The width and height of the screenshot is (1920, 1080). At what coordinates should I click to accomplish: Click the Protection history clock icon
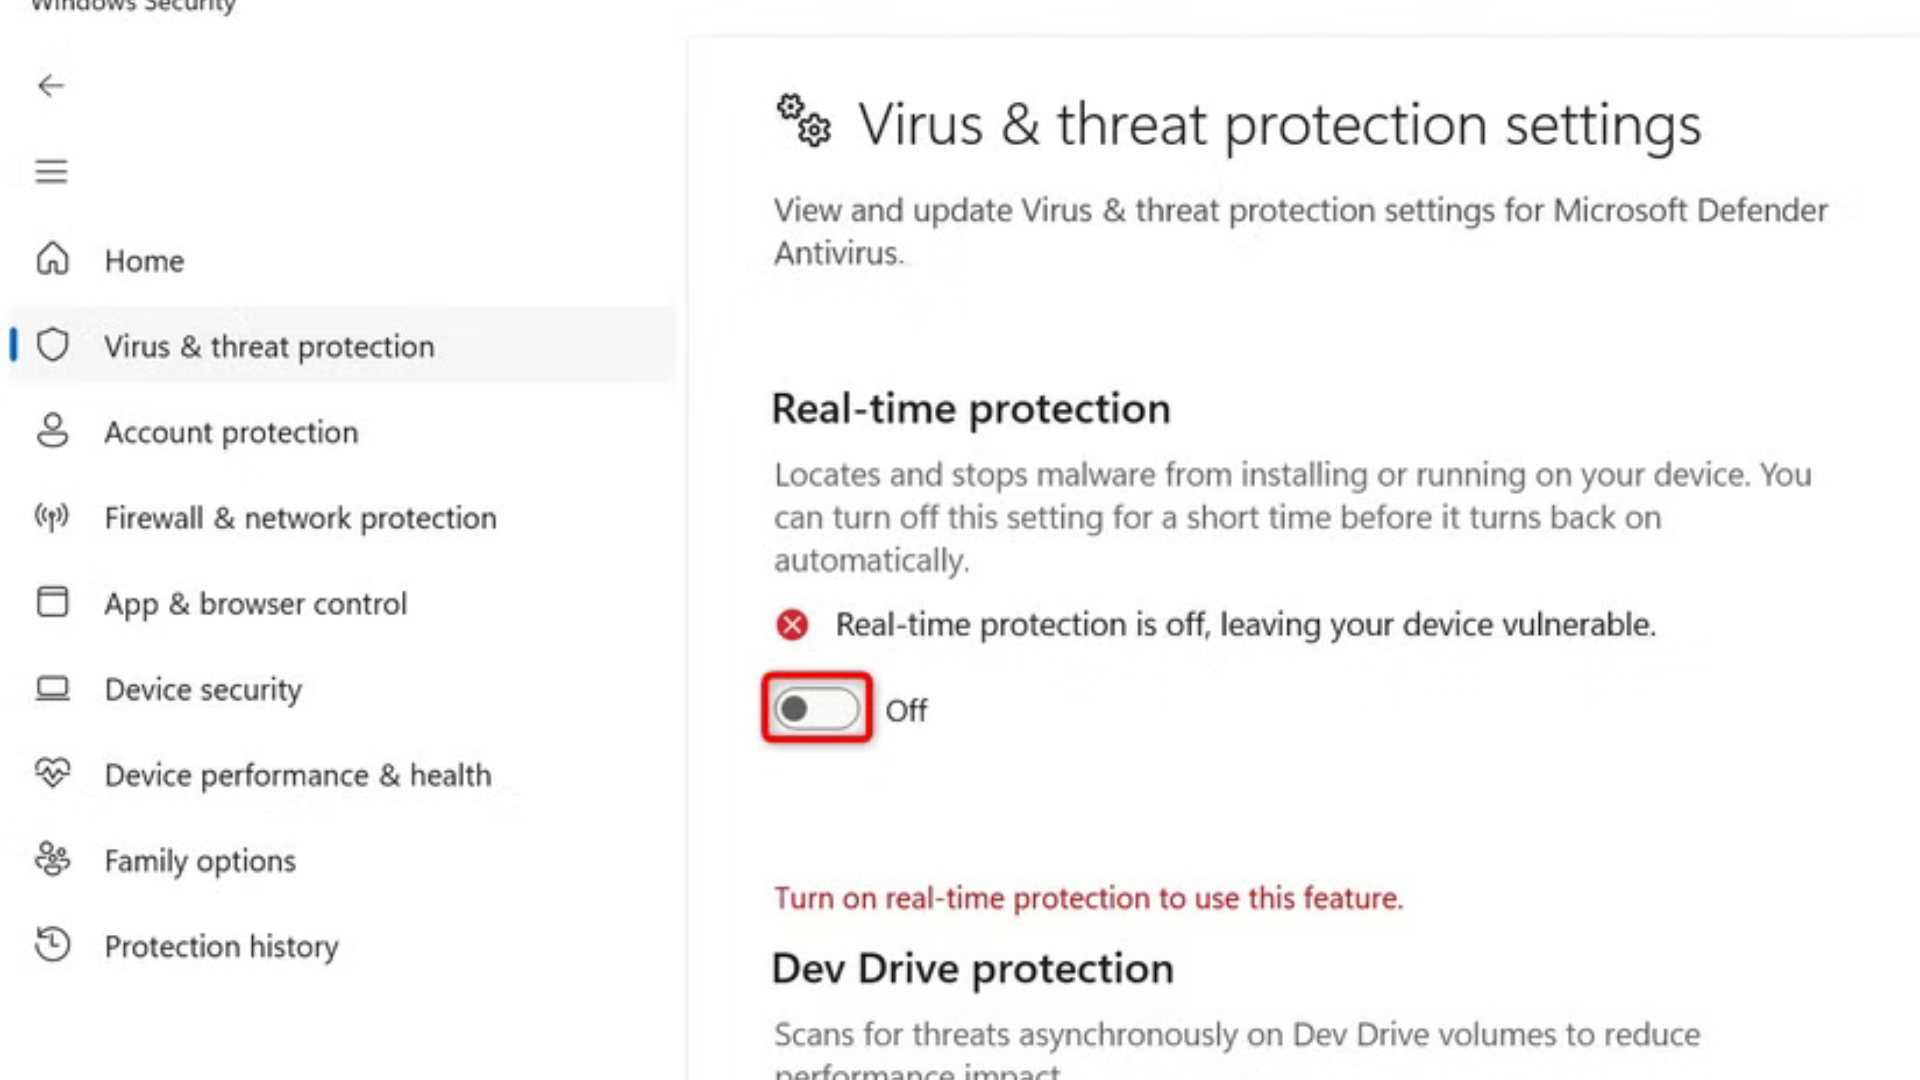click(x=52, y=945)
